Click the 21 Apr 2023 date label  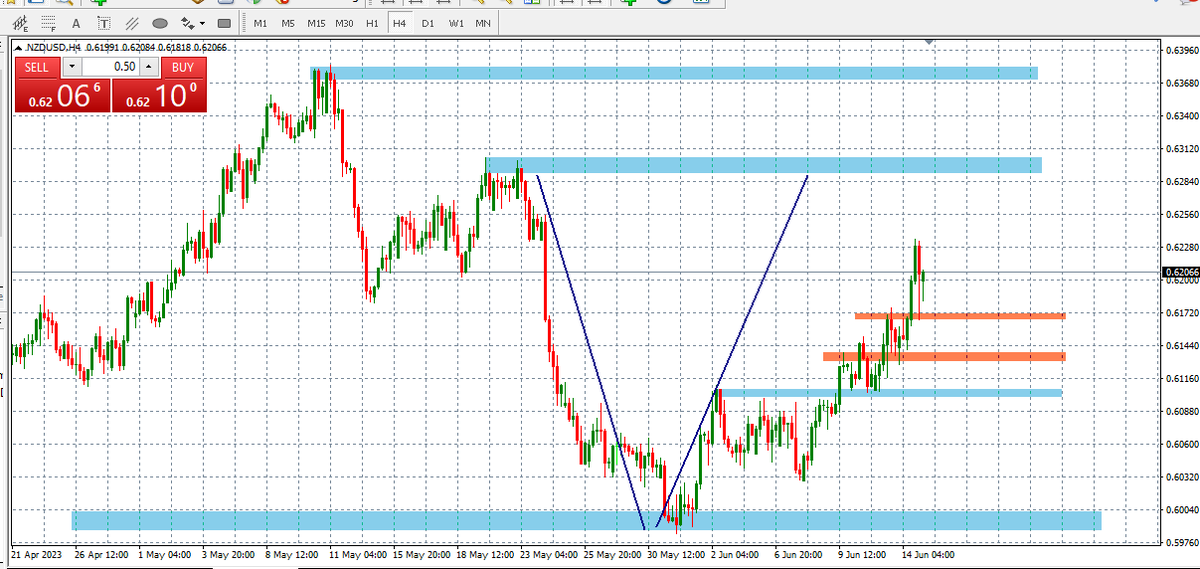pyautogui.click(x=37, y=554)
